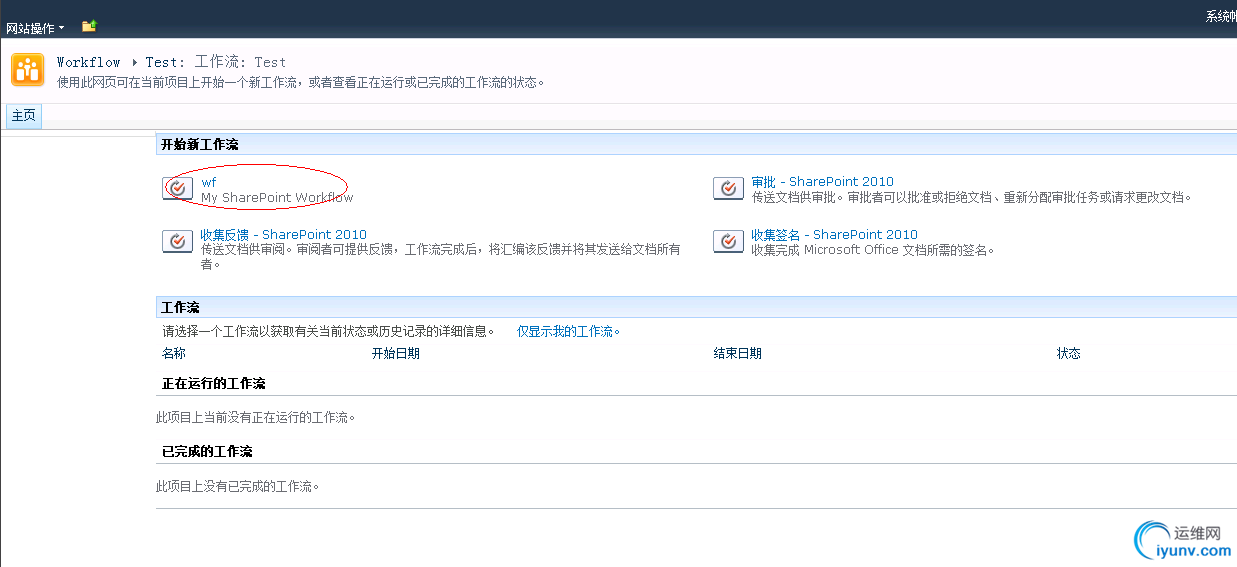1237x567 pixels.
Task: Start the wf workflow link
Action: pyautogui.click(x=208, y=182)
